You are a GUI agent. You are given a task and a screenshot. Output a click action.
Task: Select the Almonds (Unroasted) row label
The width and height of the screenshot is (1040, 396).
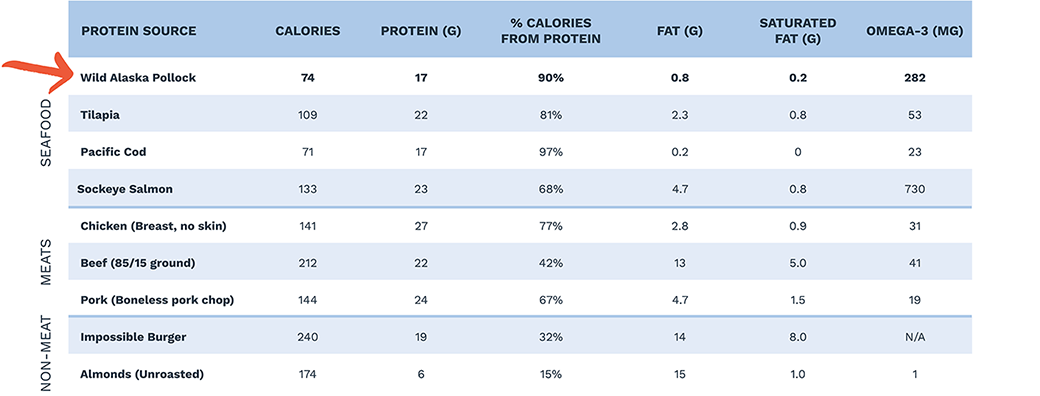click(142, 374)
